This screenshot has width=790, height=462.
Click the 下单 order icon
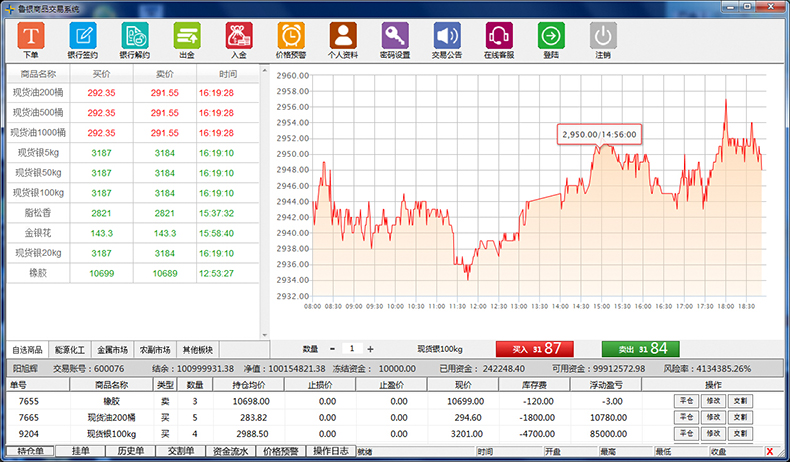point(30,36)
